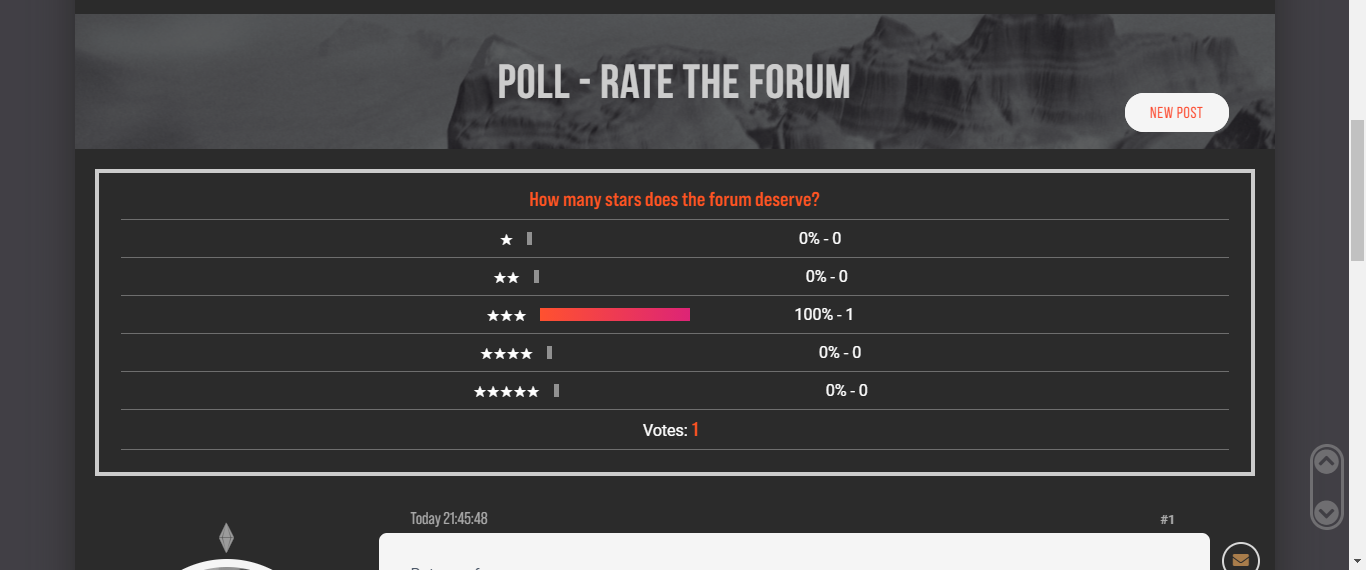
Task: Select the single star rating icon
Action: (506, 239)
